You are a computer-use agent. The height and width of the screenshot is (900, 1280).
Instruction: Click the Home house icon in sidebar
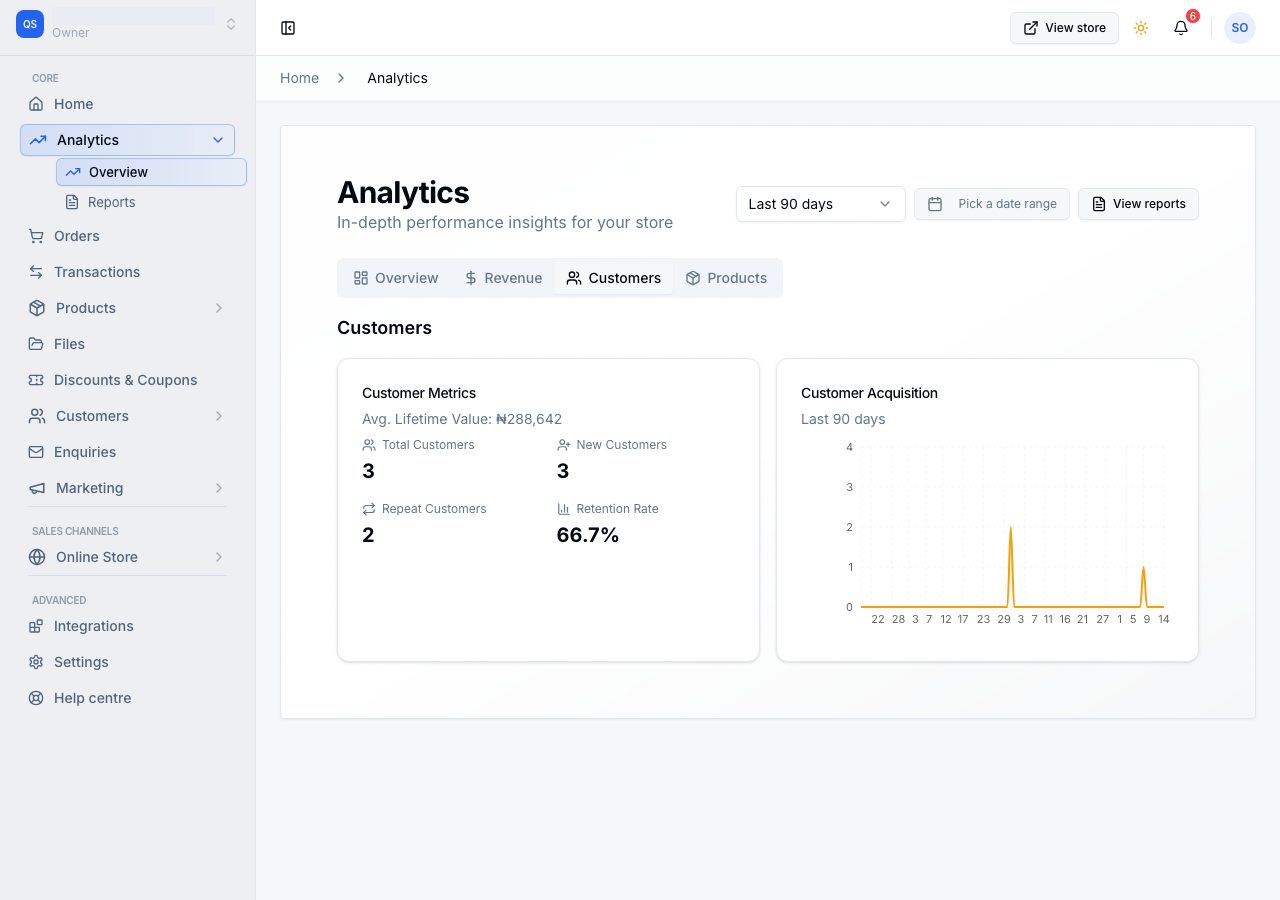click(36, 104)
